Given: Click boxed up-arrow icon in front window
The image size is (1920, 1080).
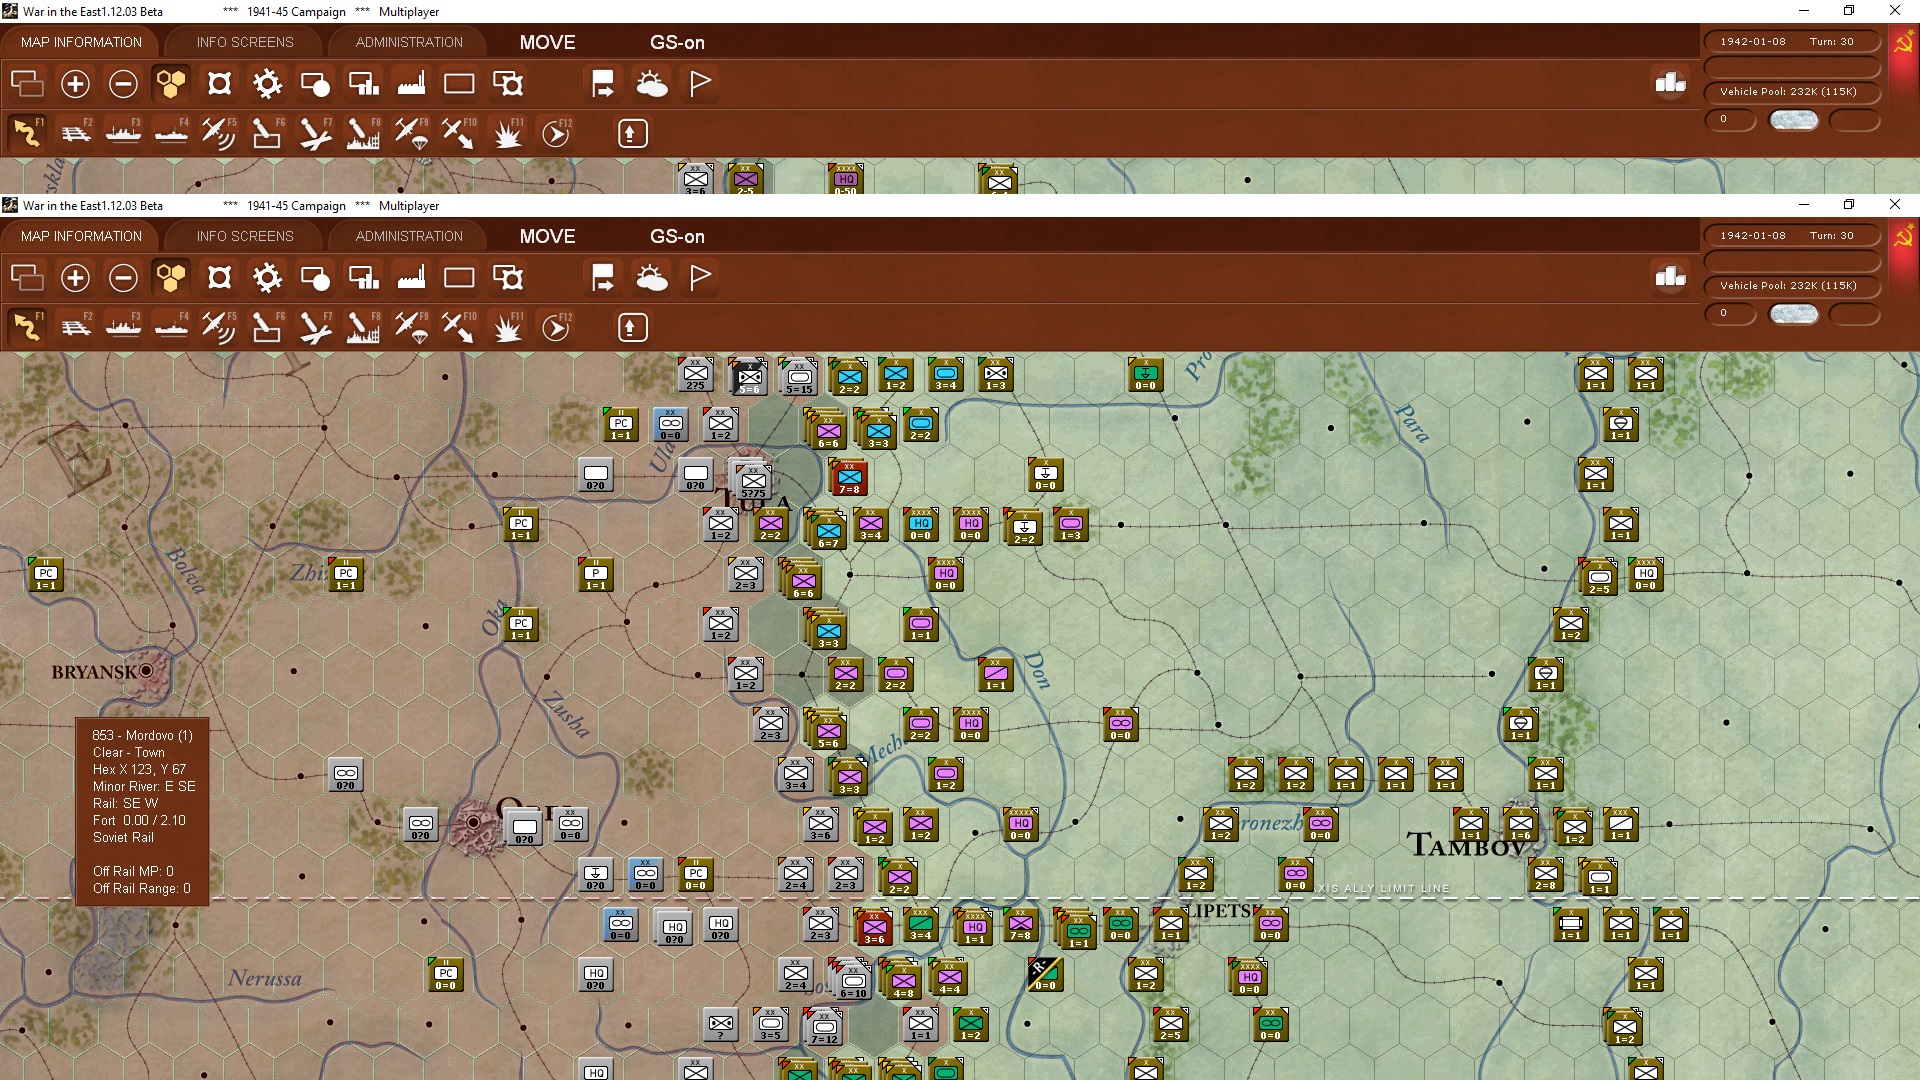Looking at the screenshot, I should (633, 328).
